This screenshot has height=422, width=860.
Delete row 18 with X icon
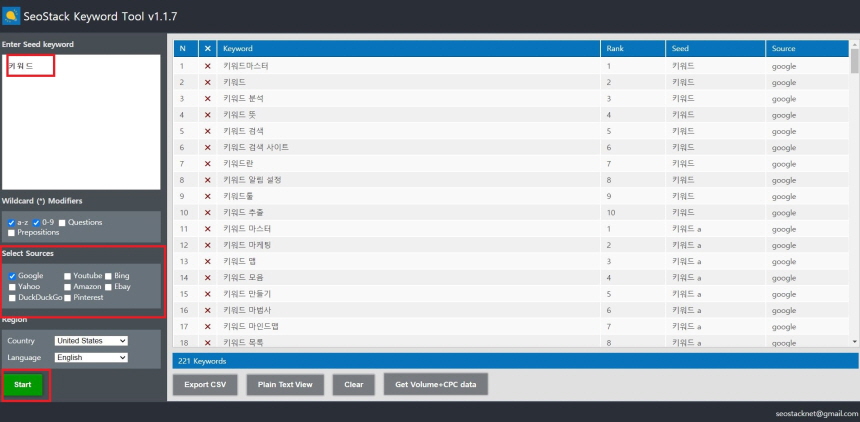point(207,342)
